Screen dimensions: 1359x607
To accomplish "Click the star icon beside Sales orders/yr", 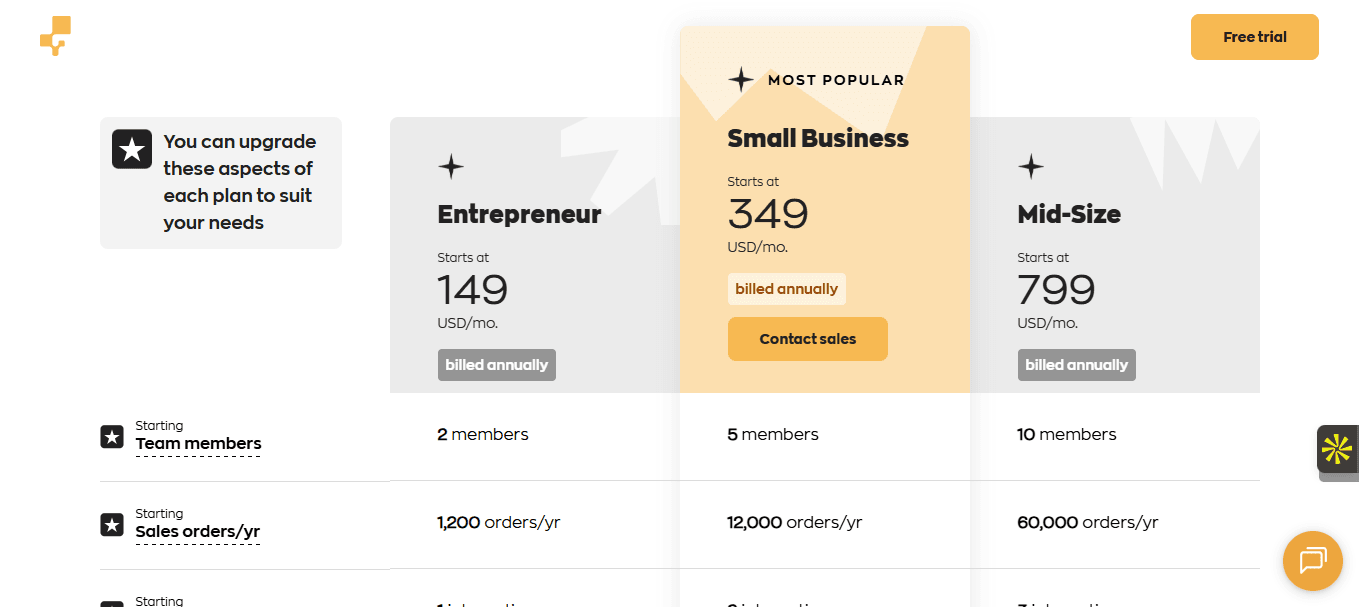I will 112,525.
